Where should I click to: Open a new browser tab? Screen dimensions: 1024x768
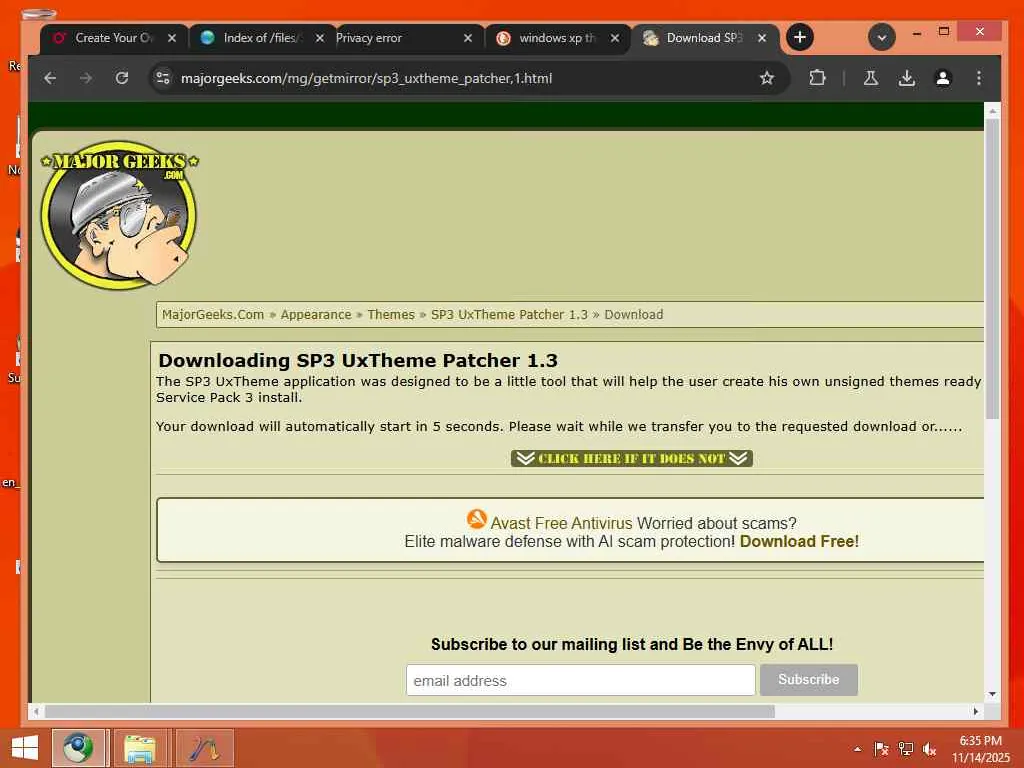(x=800, y=37)
